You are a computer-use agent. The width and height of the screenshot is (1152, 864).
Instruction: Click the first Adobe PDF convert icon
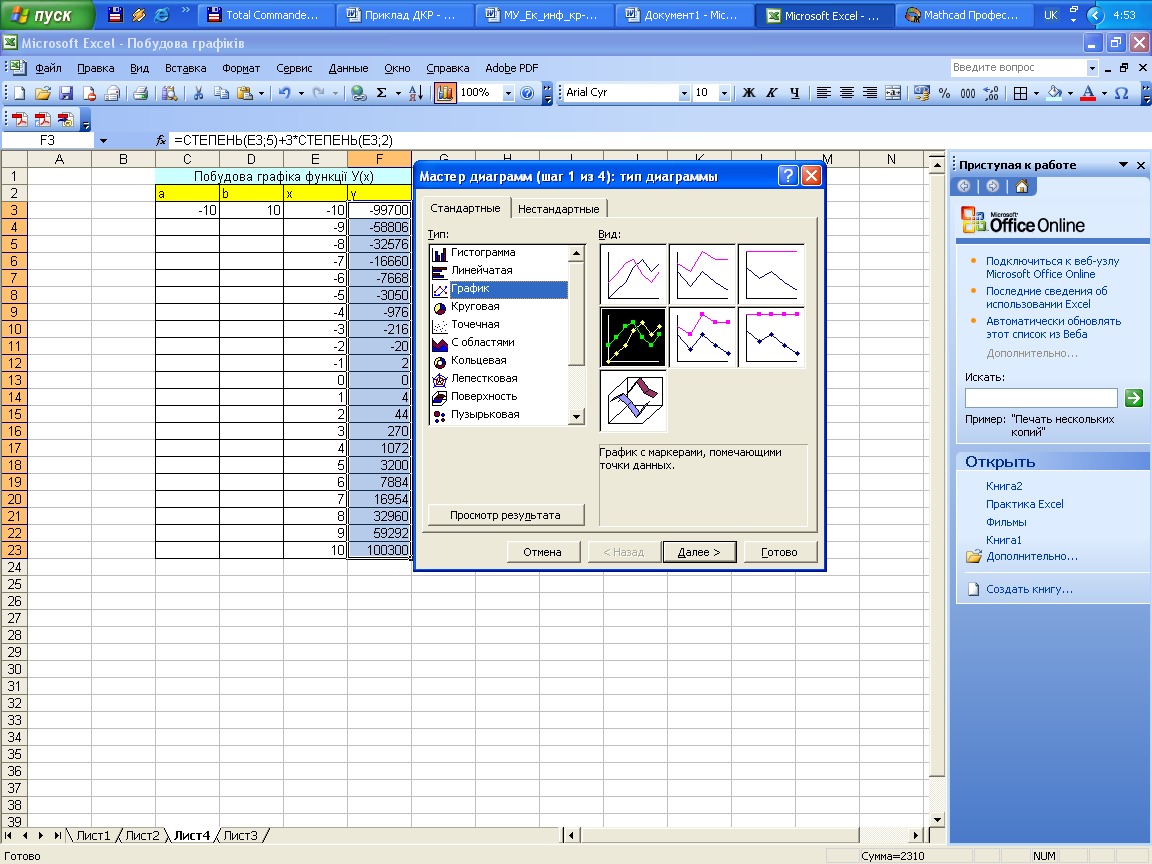[x=20, y=119]
